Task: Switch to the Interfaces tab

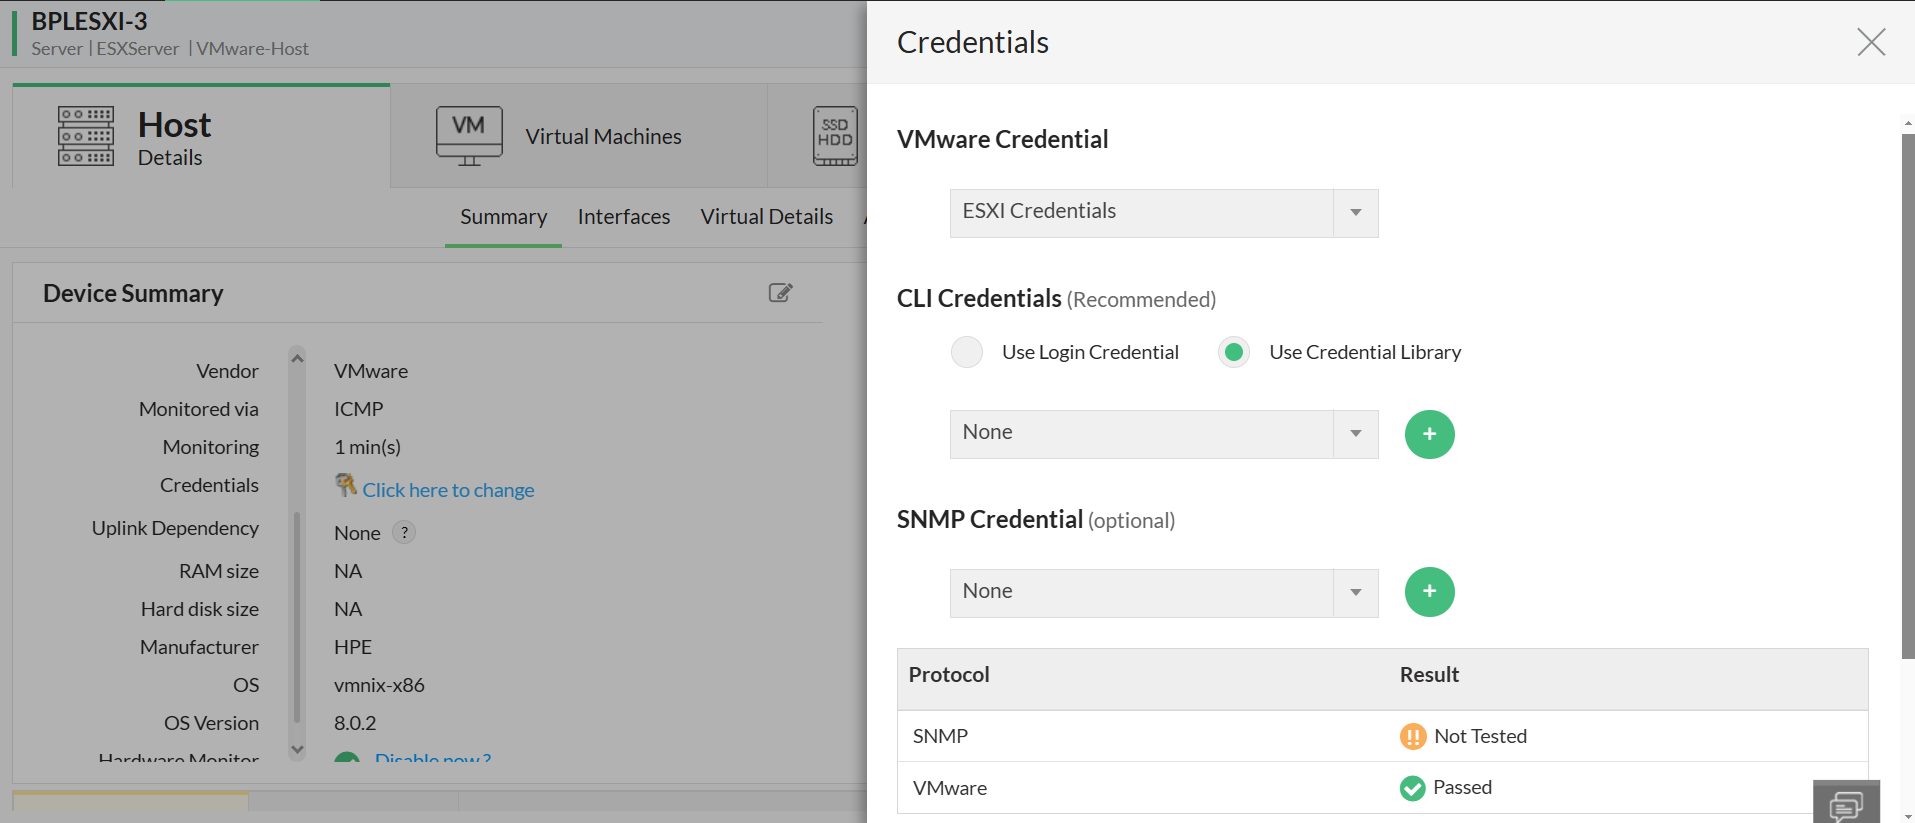Action: point(624,217)
